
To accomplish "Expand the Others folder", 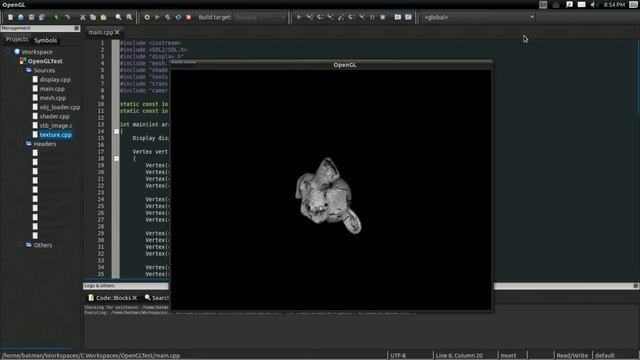I will point(20,245).
